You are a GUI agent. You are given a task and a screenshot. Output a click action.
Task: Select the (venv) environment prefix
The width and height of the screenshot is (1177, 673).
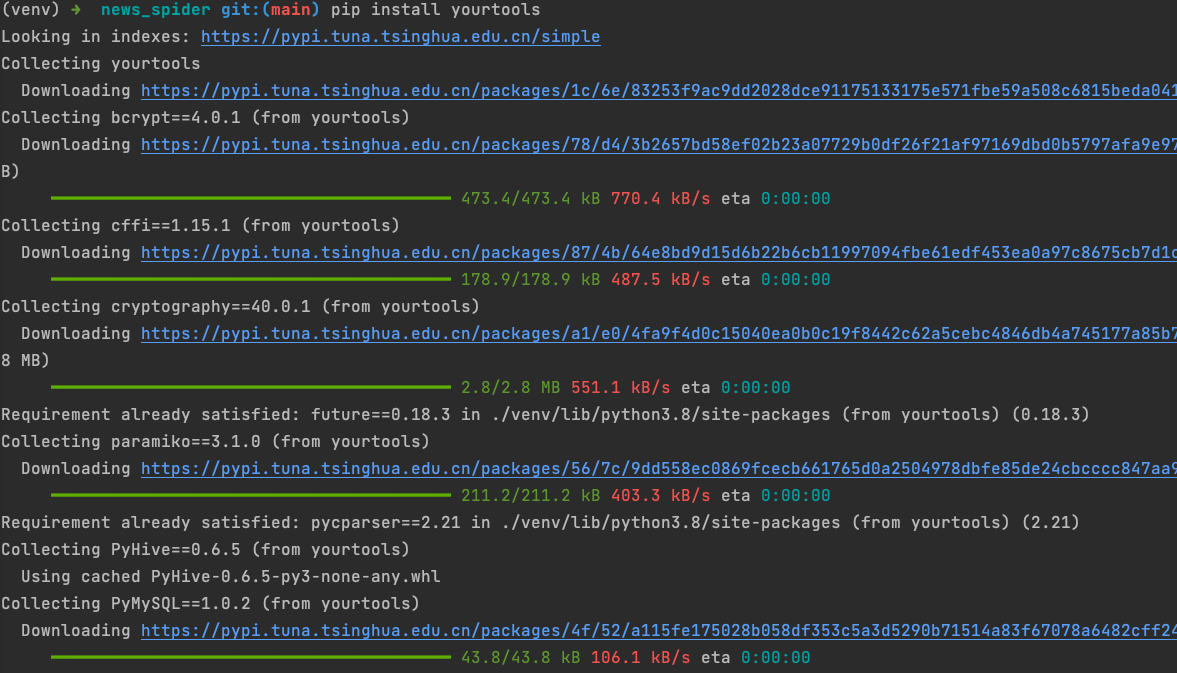pyautogui.click(x=31, y=10)
